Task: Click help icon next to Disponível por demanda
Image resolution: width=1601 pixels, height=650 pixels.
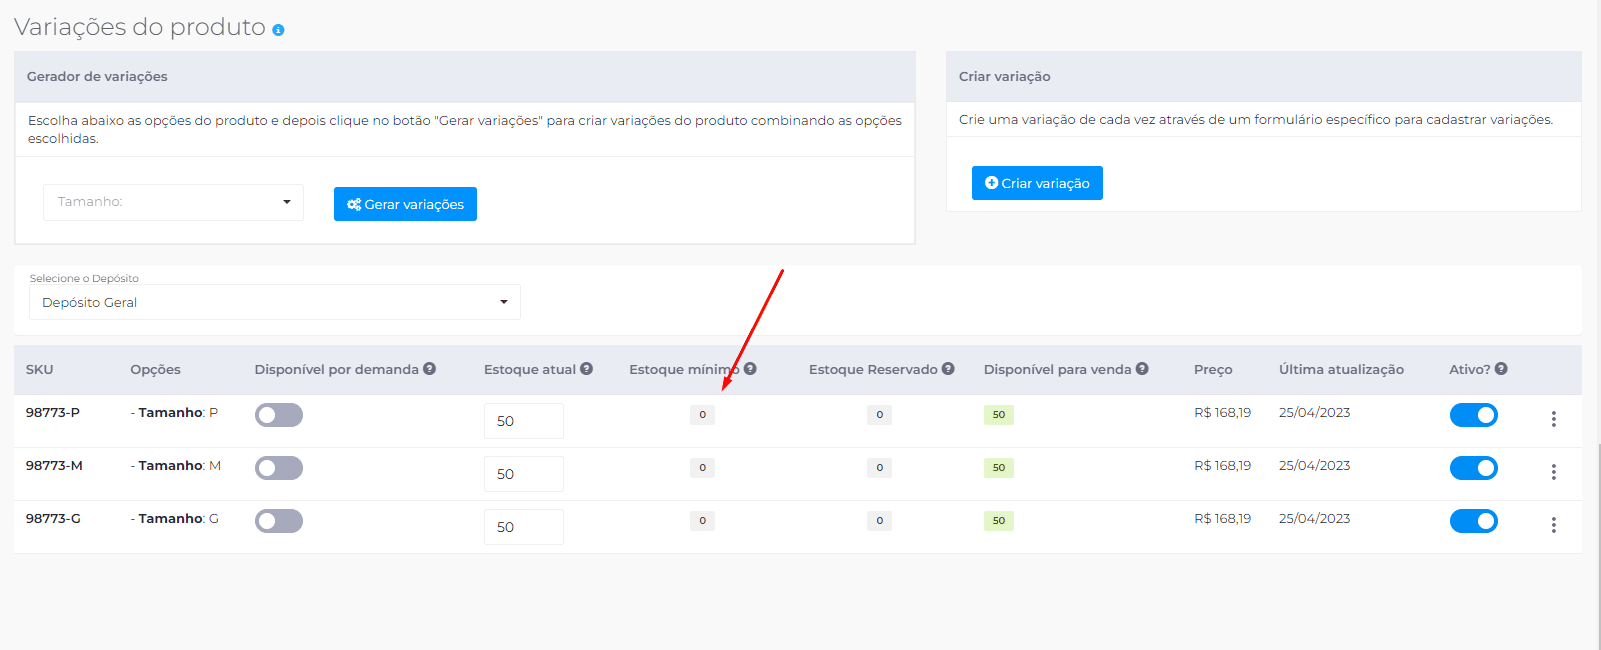Action: (429, 369)
